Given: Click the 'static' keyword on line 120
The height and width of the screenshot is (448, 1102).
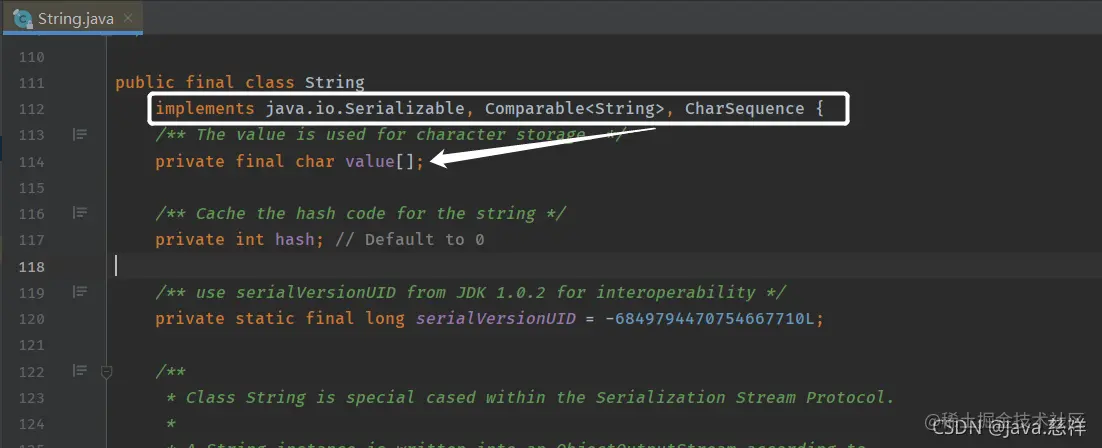Looking at the screenshot, I should 265,319.
